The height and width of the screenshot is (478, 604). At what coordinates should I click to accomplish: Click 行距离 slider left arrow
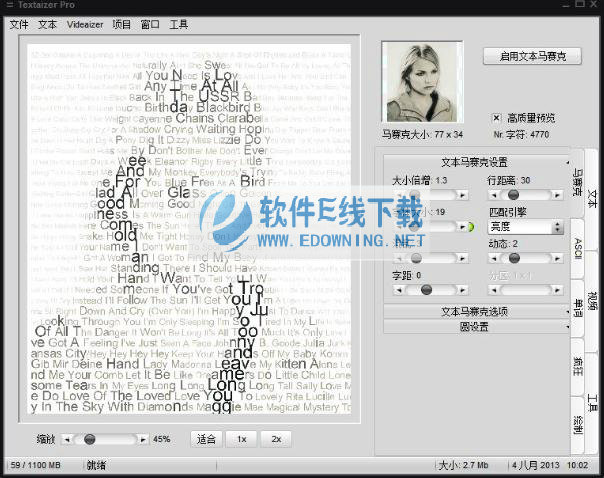click(494, 195)
